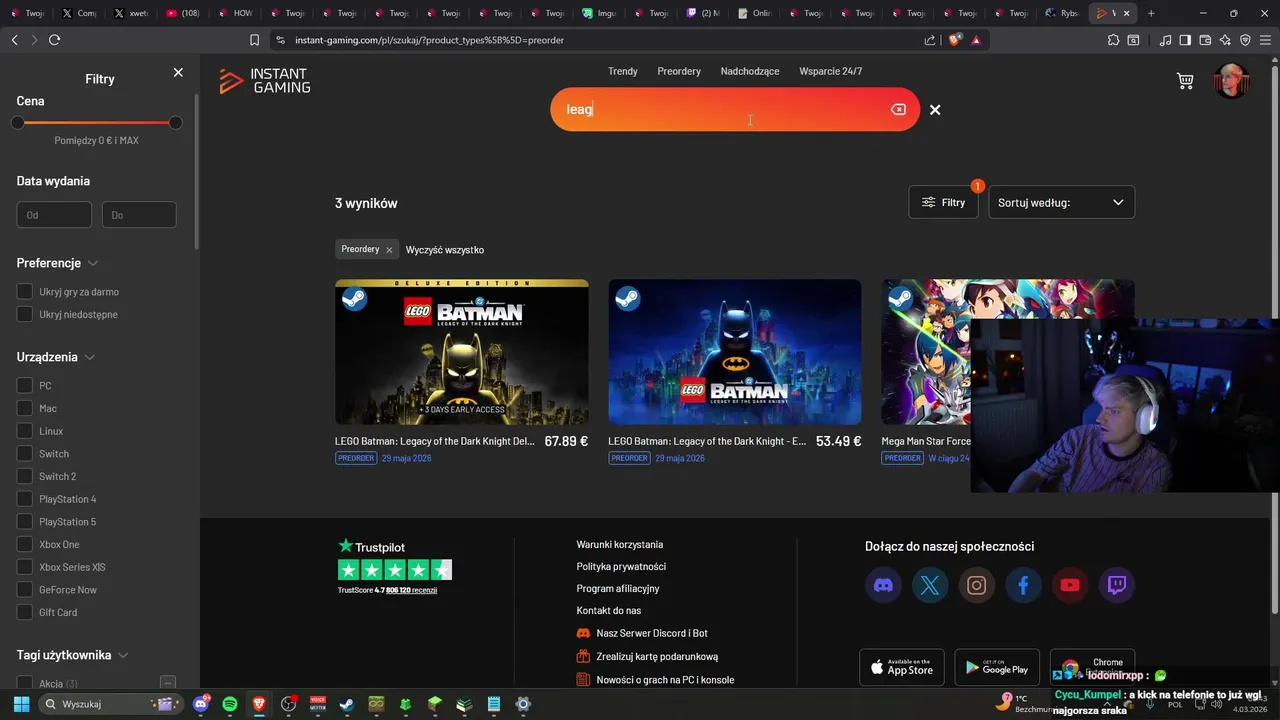Collapse the Tagi użytkownika section
Image resolution: width=1280 pixels, height=720 pixels.
[x=123, y=655]
